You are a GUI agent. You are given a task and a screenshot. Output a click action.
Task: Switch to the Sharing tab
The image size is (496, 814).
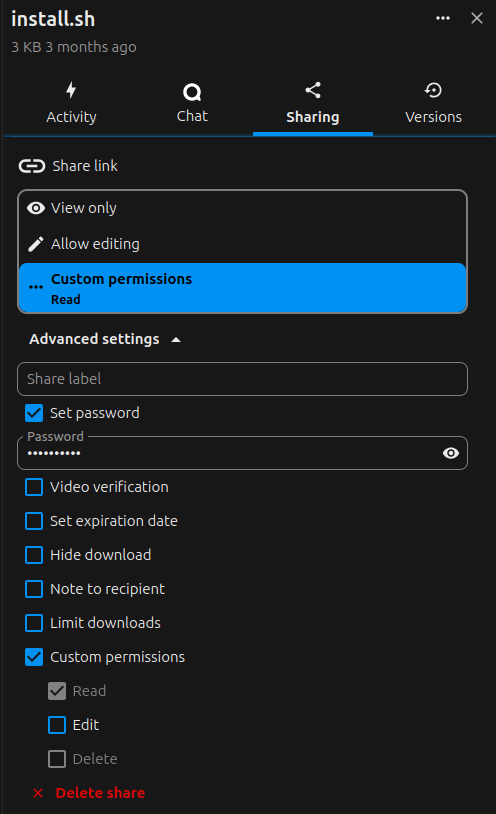313,104
